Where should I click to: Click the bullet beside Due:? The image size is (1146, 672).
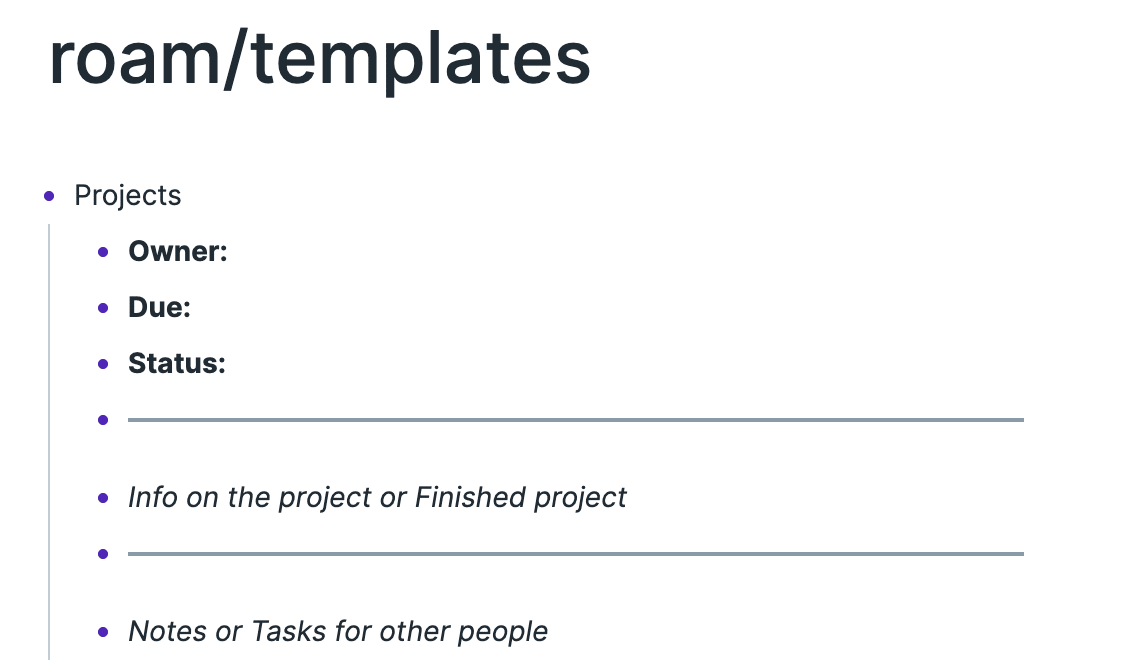[103, 308]
